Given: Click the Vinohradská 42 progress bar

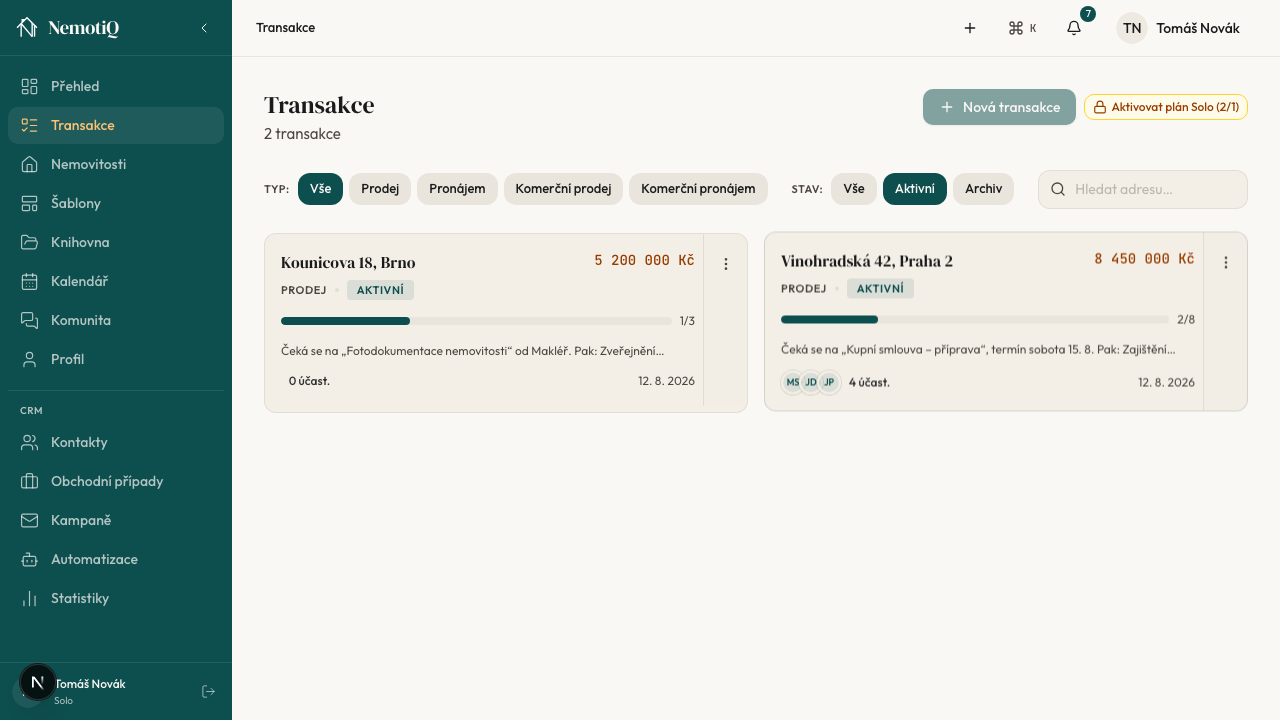Looking at the screenshot, I should [x=975, y=319].
